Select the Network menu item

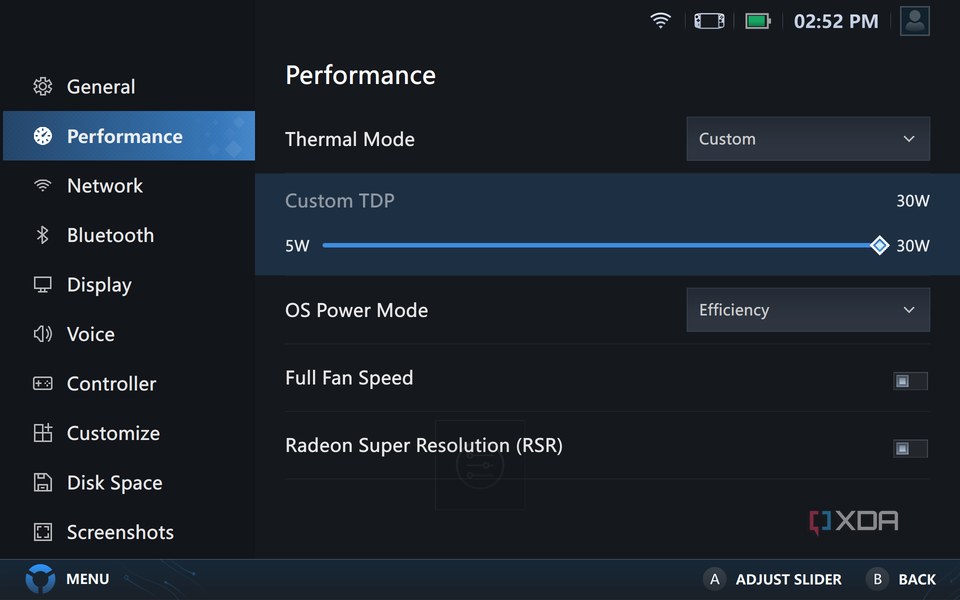pos(104,186)
